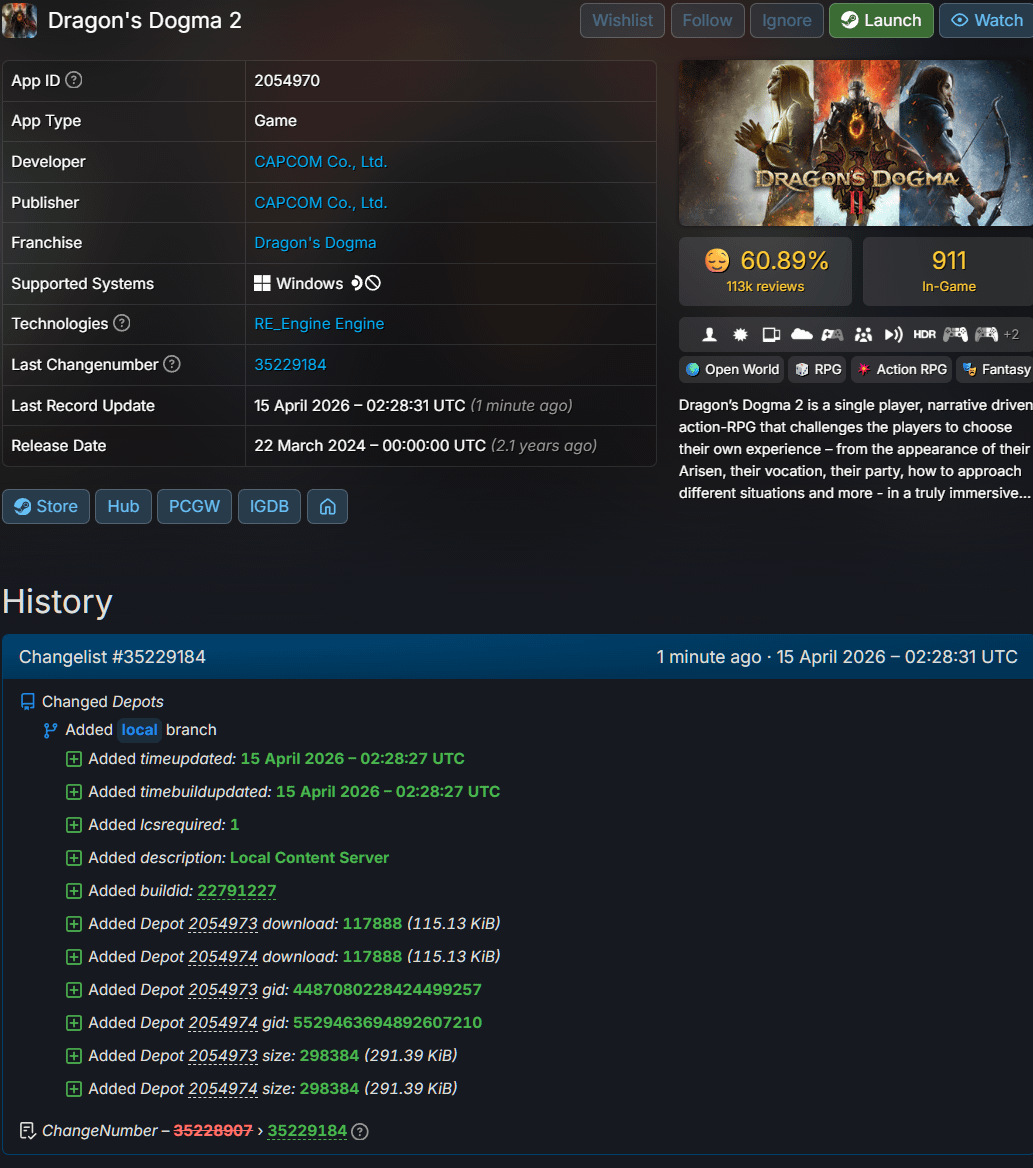Screen dimensions: 1033x1168
Task: Click the Follow button
Action: click(707, 20)
